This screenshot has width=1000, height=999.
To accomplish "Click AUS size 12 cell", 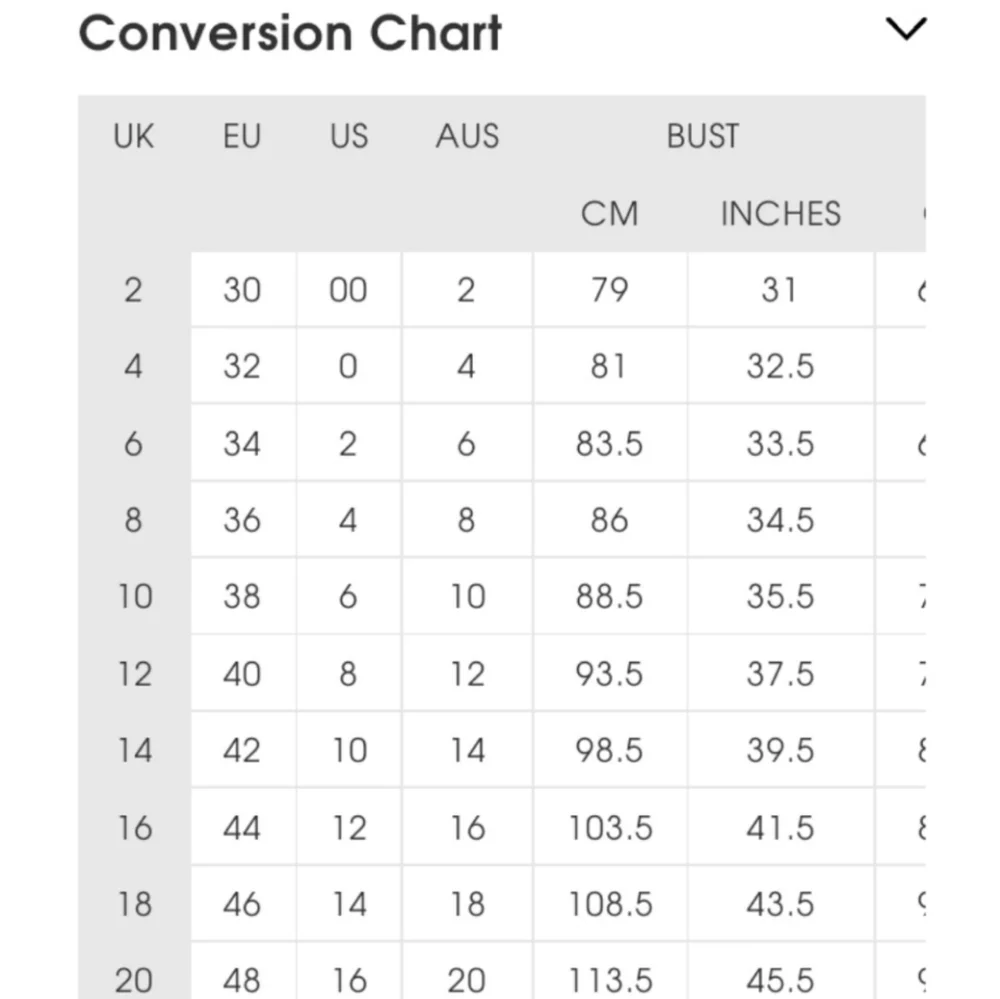I will (466, 674).
